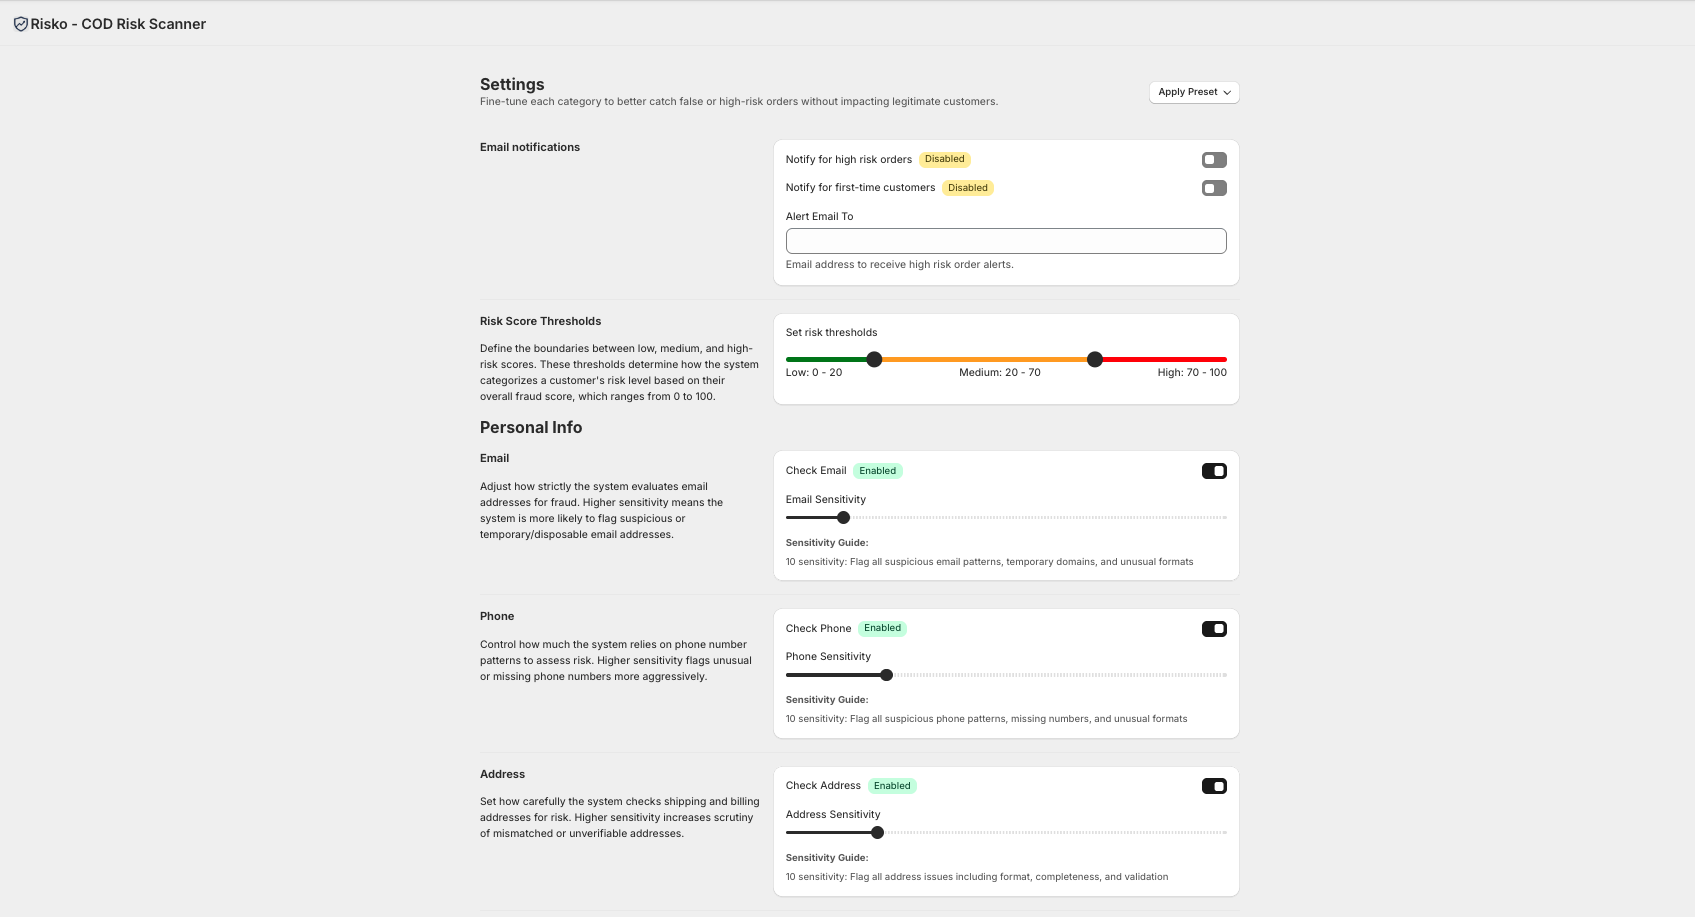Click the Enabled badge beside Check Email
This screenshot has height=917, width=1695.
[x=877, y=471]
